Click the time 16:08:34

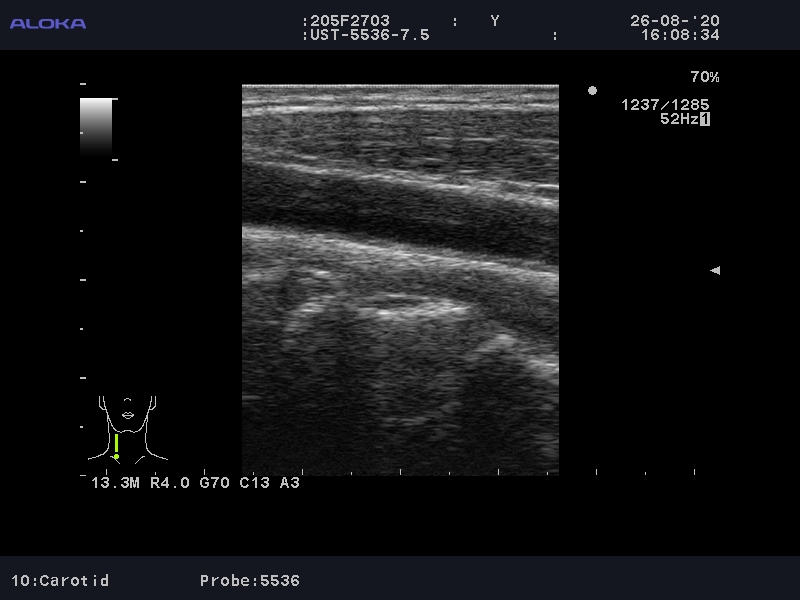click(680, 35)
